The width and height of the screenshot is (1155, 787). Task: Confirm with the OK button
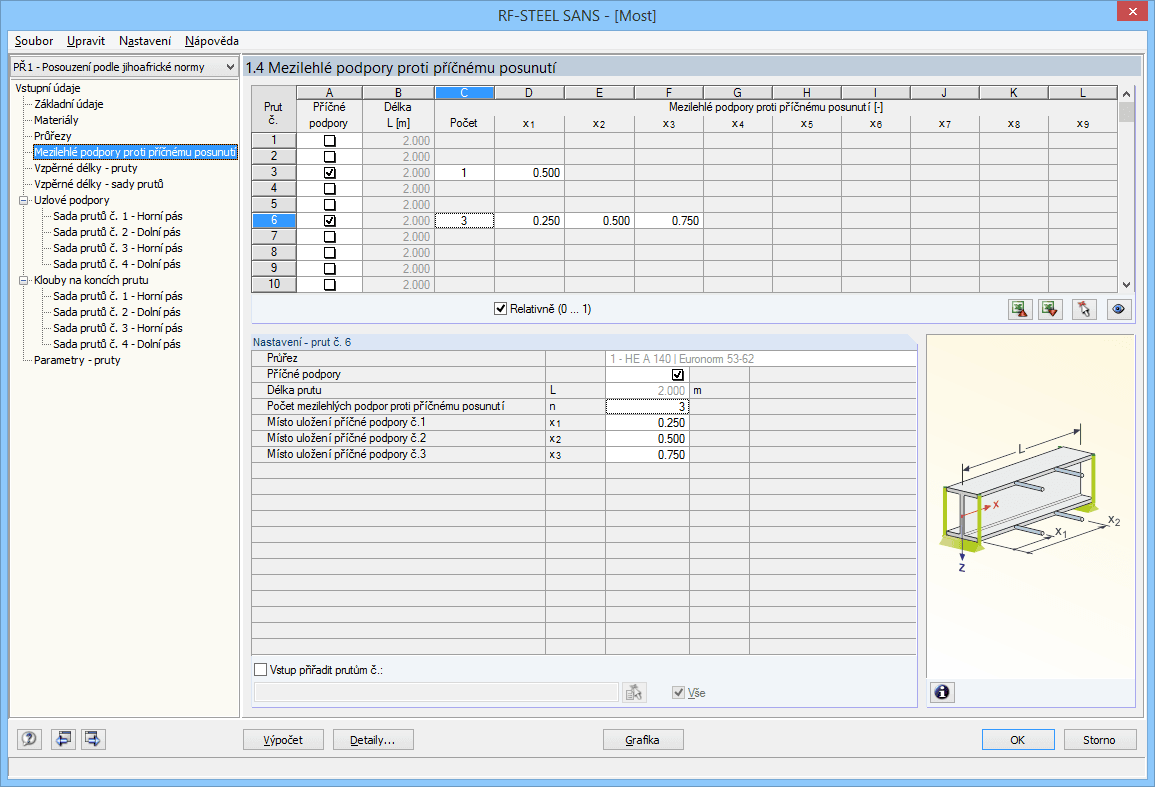[1018, 740]
